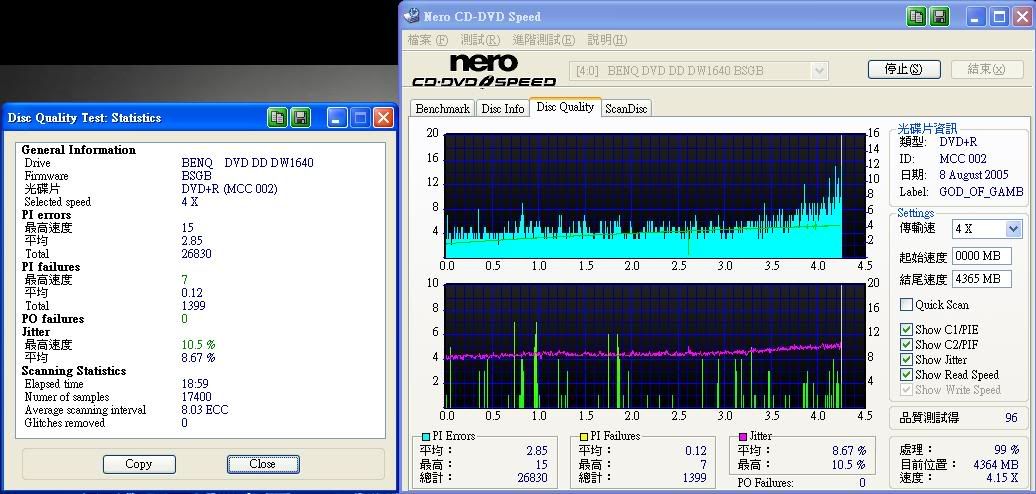This screenshot has width=1036, height=494.
Task: Click the 停止 (S) stop button
Action: (904, 69)
